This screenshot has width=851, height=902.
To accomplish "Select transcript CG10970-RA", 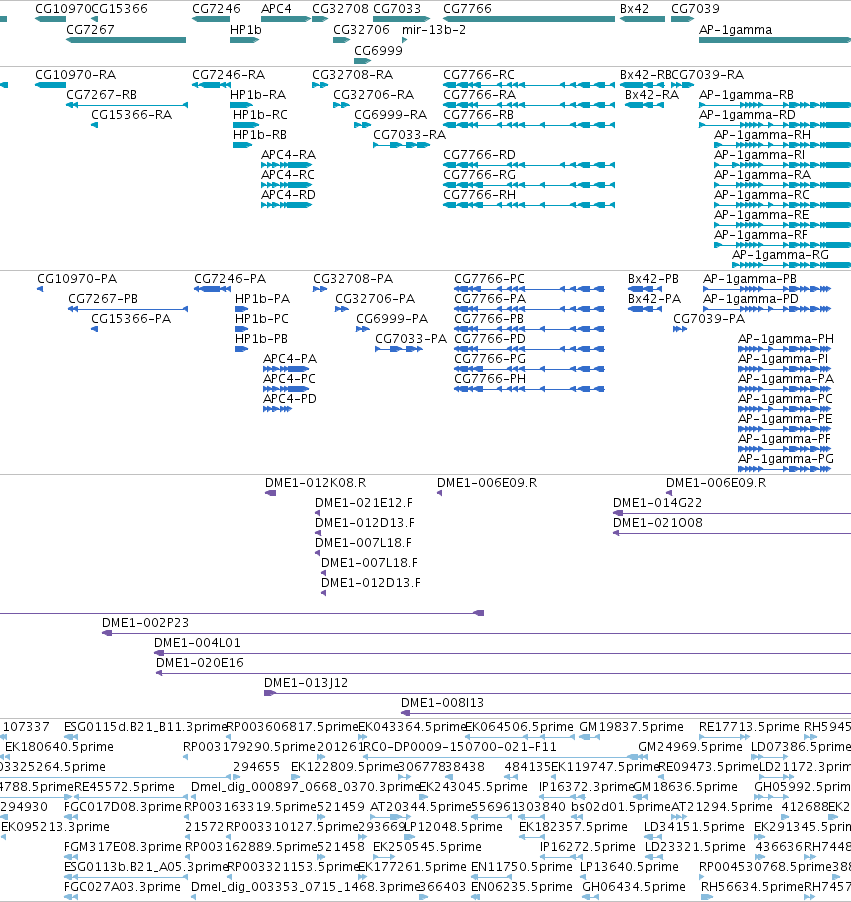I will click(75, 75).
